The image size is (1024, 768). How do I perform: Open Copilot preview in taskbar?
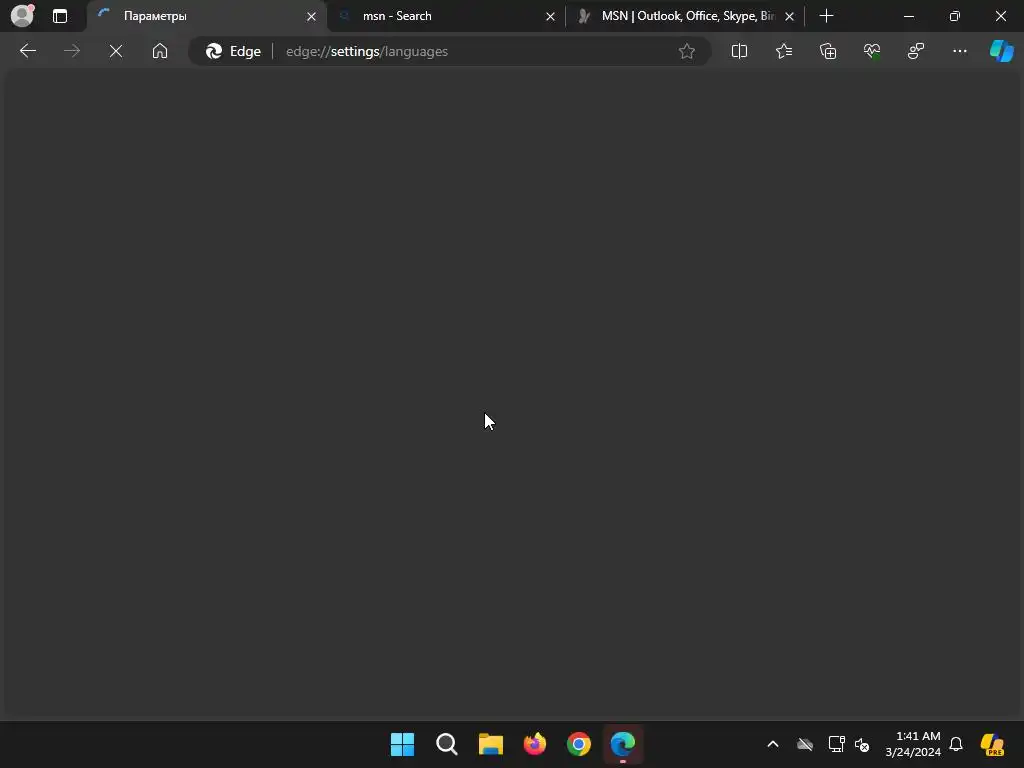993,744
